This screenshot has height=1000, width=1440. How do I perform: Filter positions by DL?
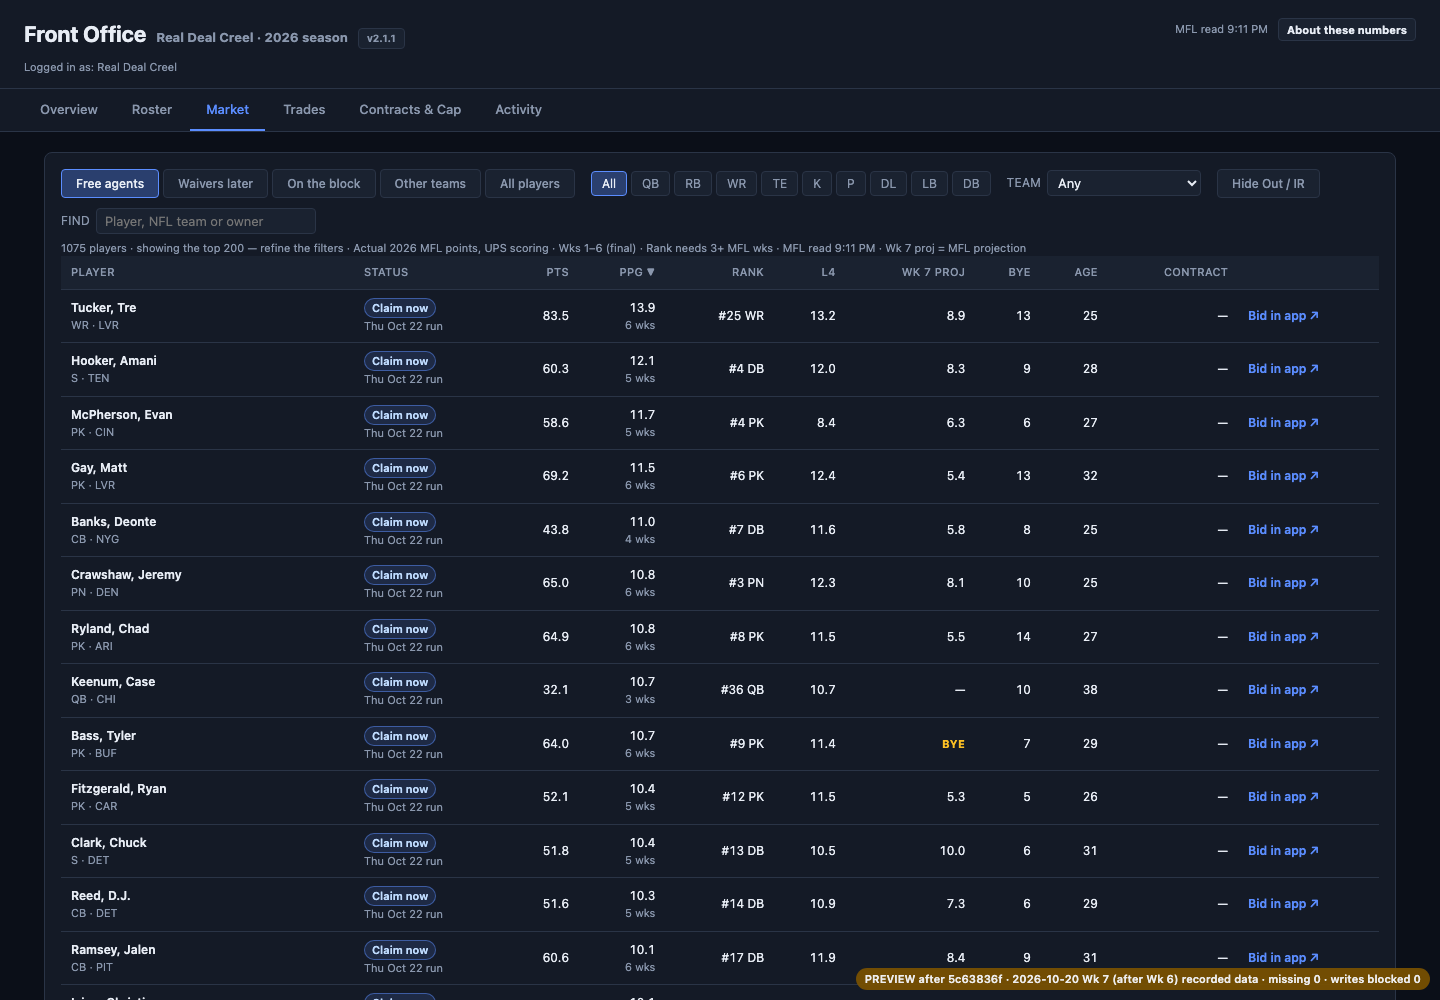click(x=888, y=184)
